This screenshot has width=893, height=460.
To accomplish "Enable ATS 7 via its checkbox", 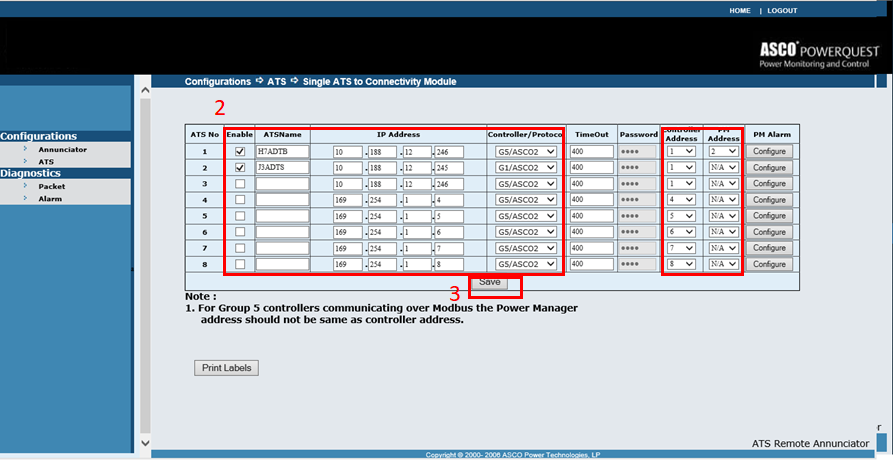I will click(x=240, y=248).
